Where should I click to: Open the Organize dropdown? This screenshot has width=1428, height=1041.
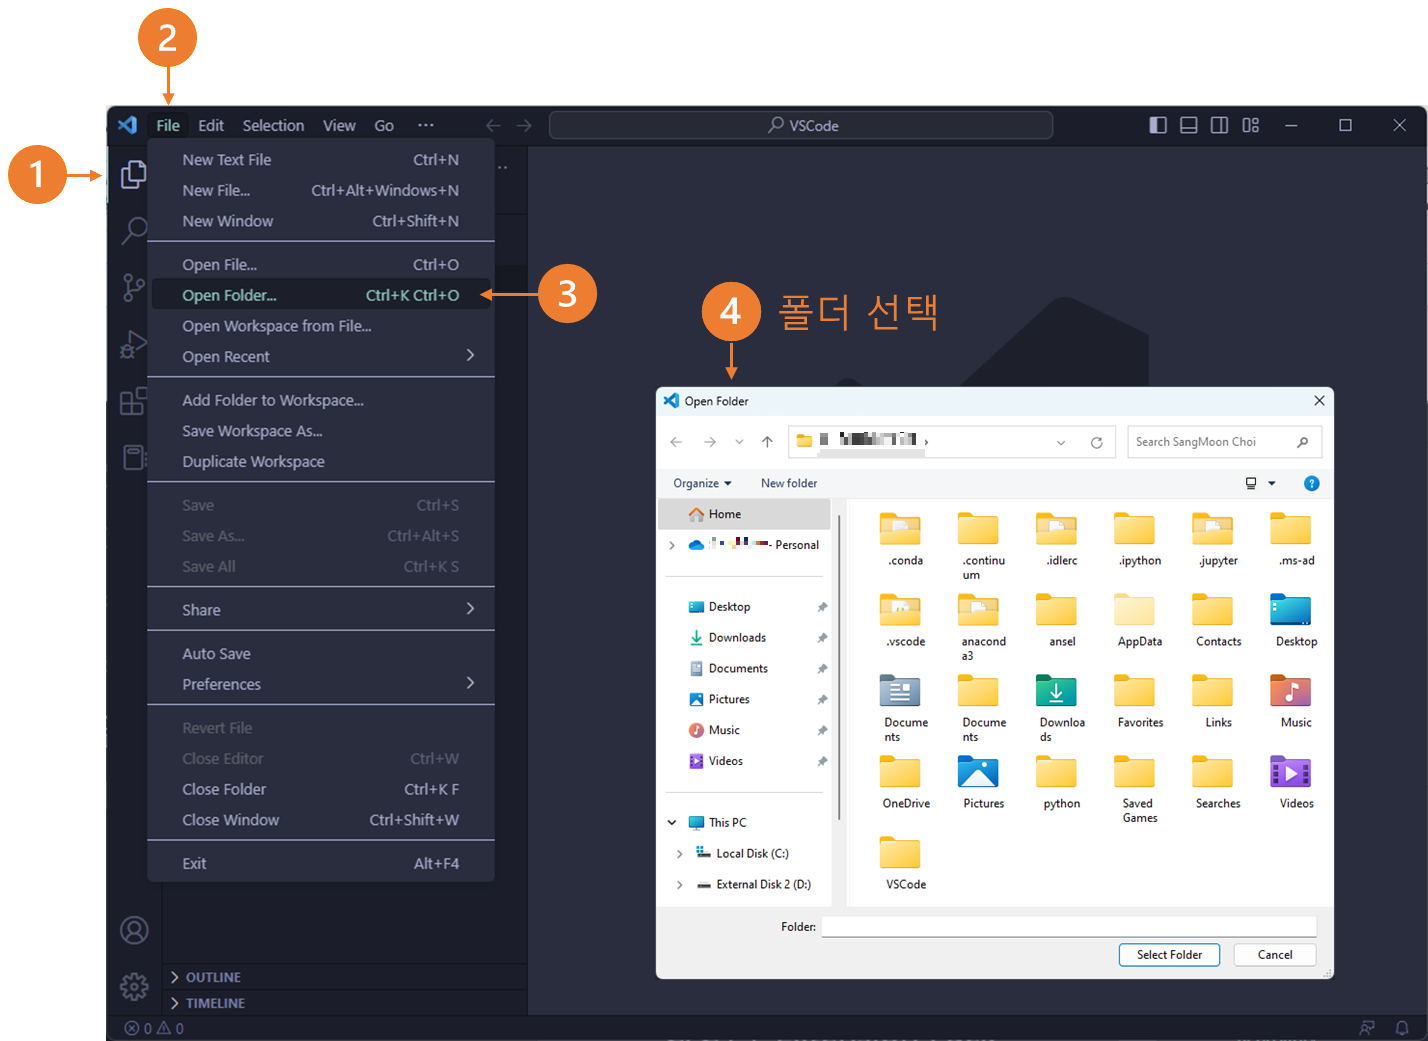tap(702, 483)
